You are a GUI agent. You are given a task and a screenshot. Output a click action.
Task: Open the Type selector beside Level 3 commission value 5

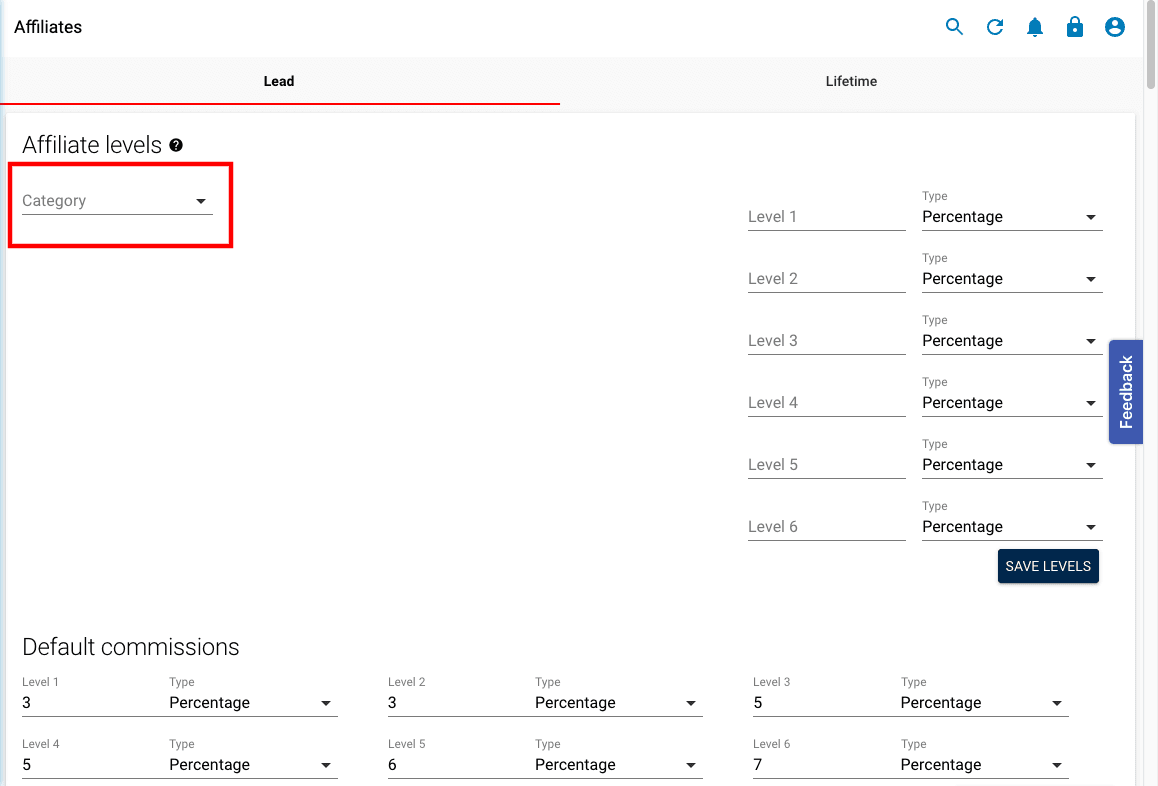[x=983, y=702]
